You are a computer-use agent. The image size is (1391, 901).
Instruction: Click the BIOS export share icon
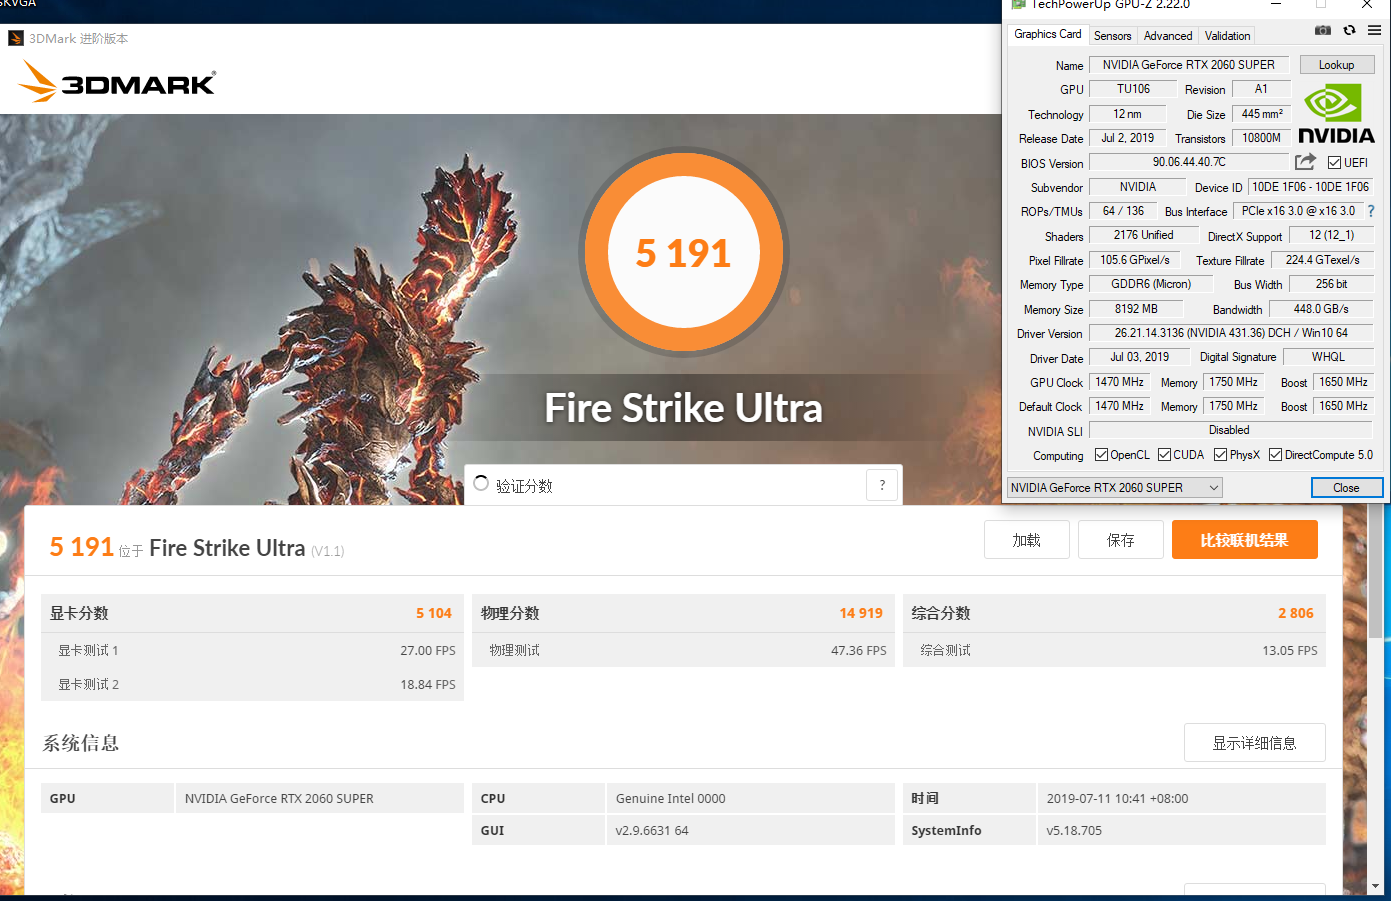click(1305, 162)
